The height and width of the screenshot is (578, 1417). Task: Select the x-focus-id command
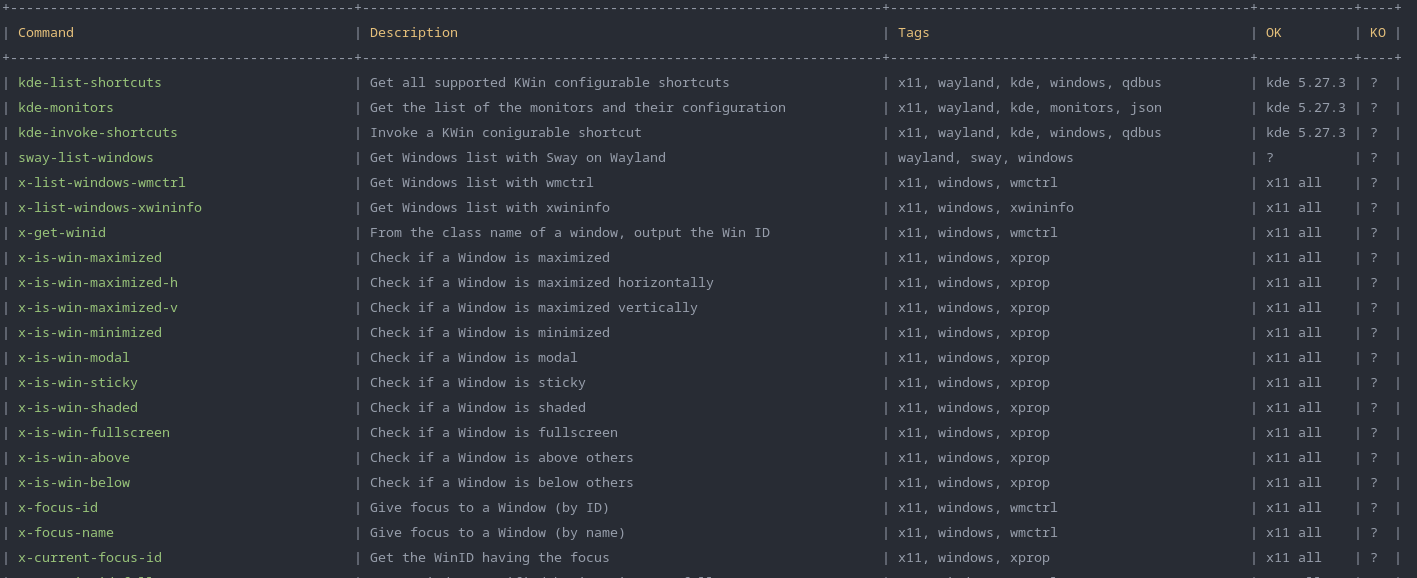tap(58, 508)
